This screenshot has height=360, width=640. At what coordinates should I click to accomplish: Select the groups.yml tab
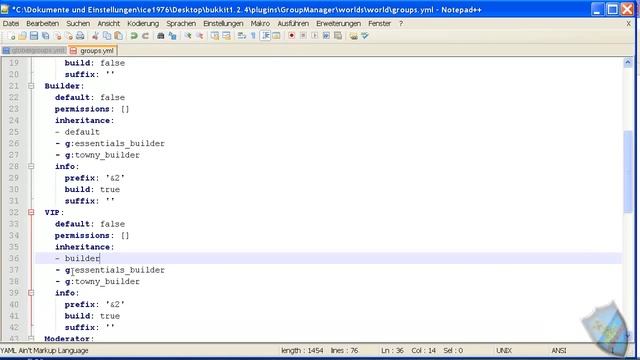[93, 51]
